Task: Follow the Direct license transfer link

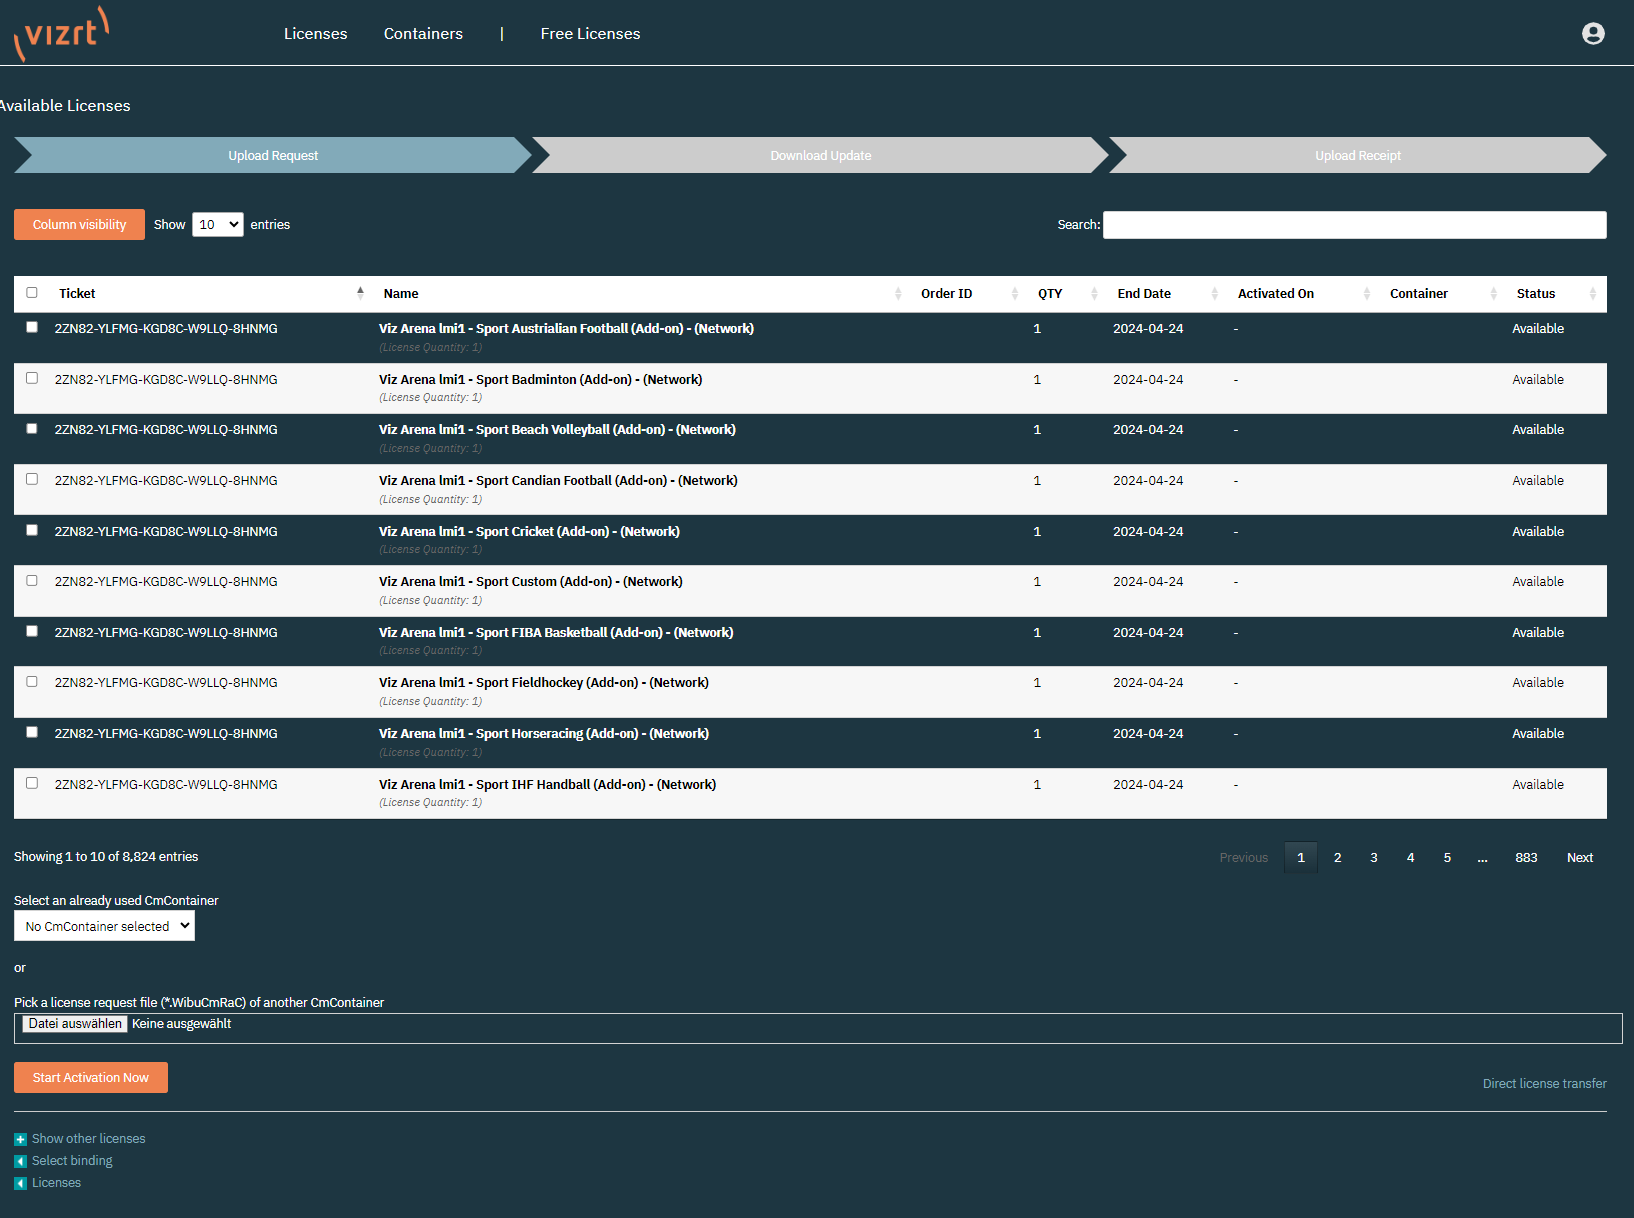Action: pos(1544,1084)
